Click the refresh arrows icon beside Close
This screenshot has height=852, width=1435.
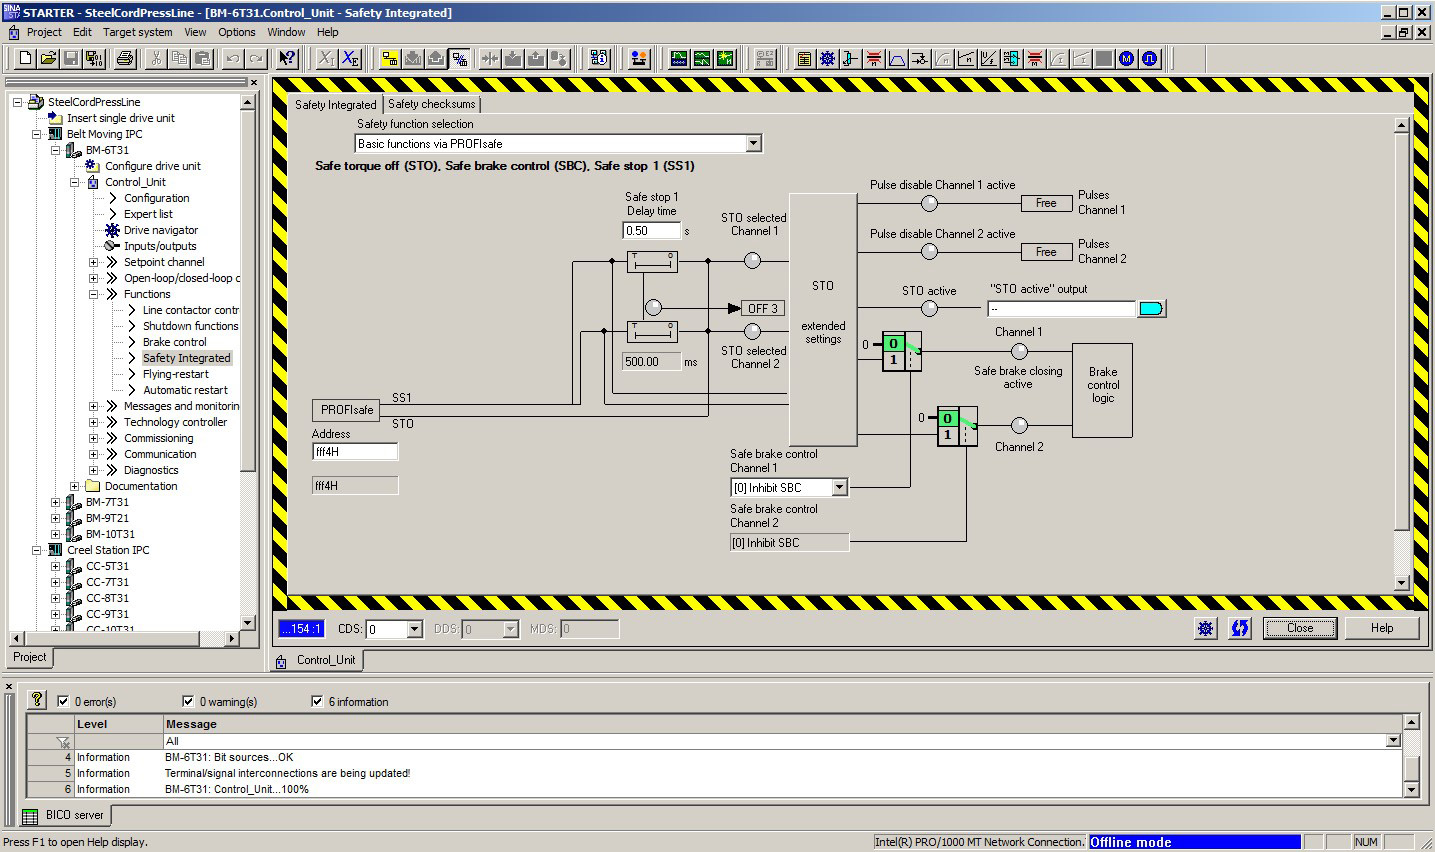(x=1240, y=628)
